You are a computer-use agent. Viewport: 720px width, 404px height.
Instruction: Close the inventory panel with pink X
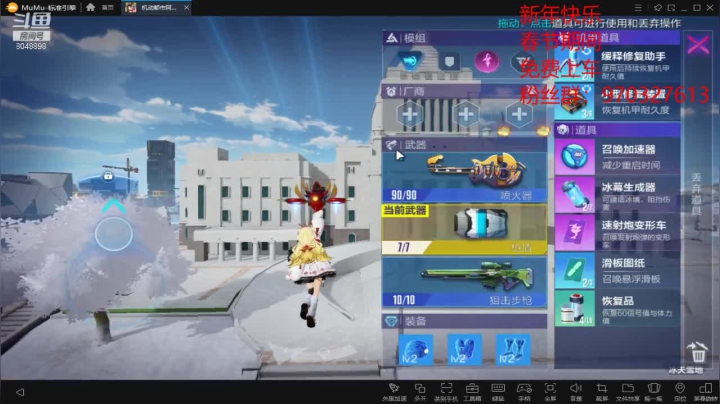click(698, 45)
